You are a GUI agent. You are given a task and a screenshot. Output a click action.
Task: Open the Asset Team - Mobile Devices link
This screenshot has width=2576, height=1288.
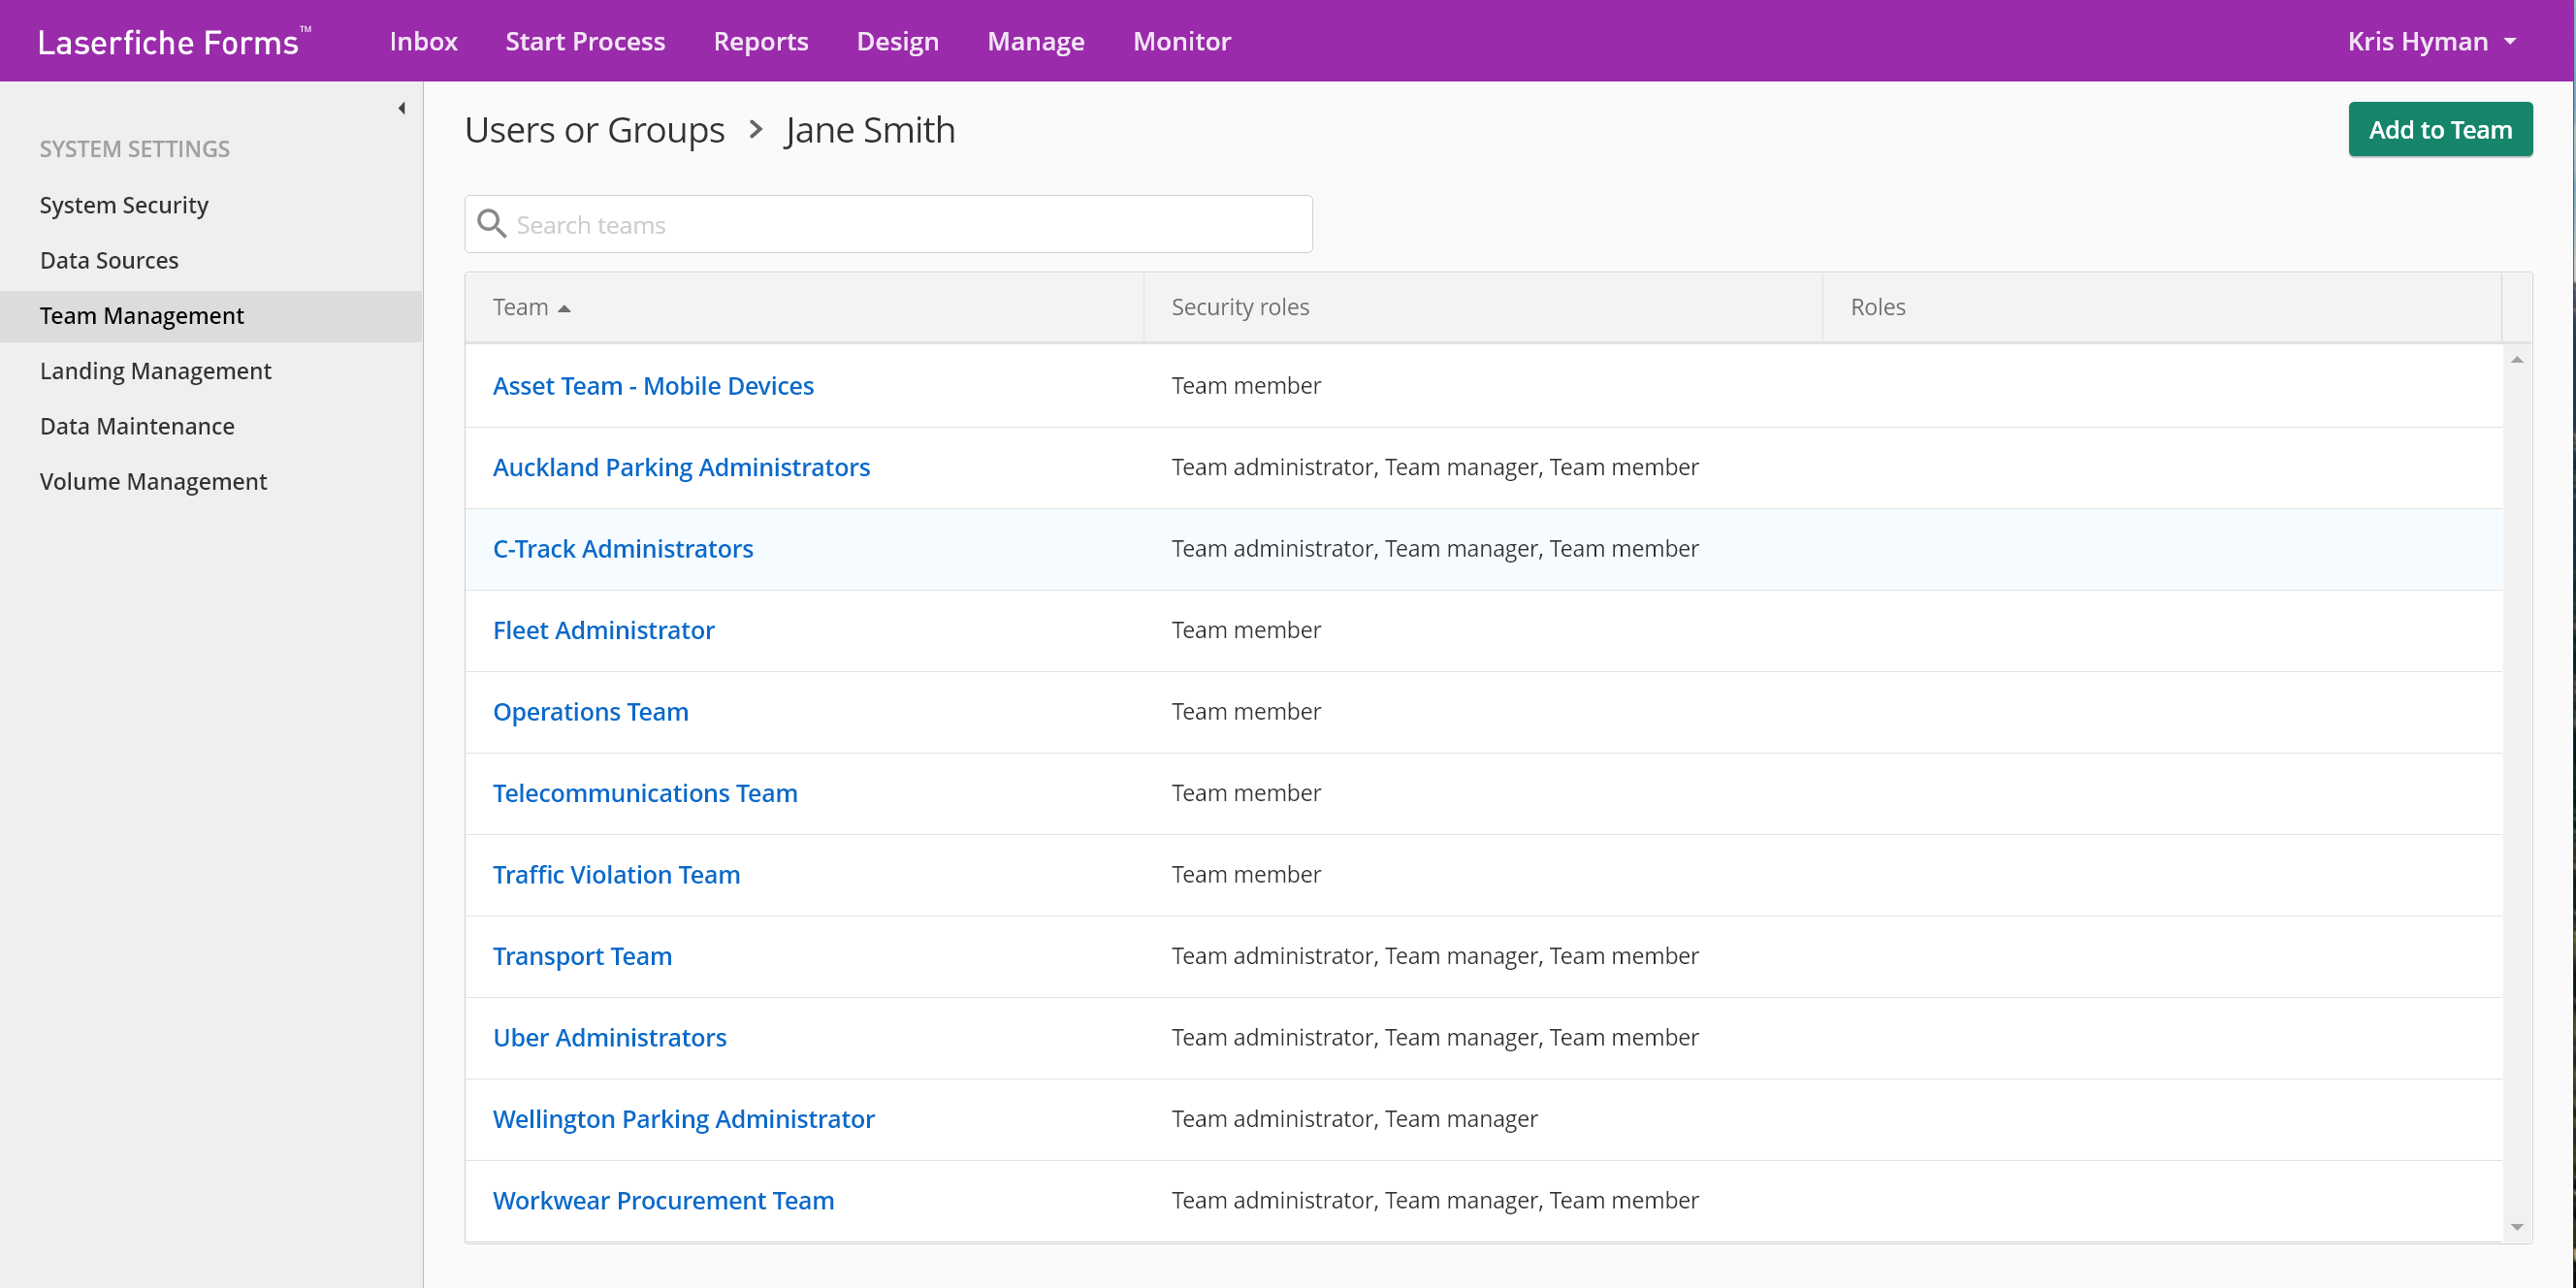click(653, 386)
